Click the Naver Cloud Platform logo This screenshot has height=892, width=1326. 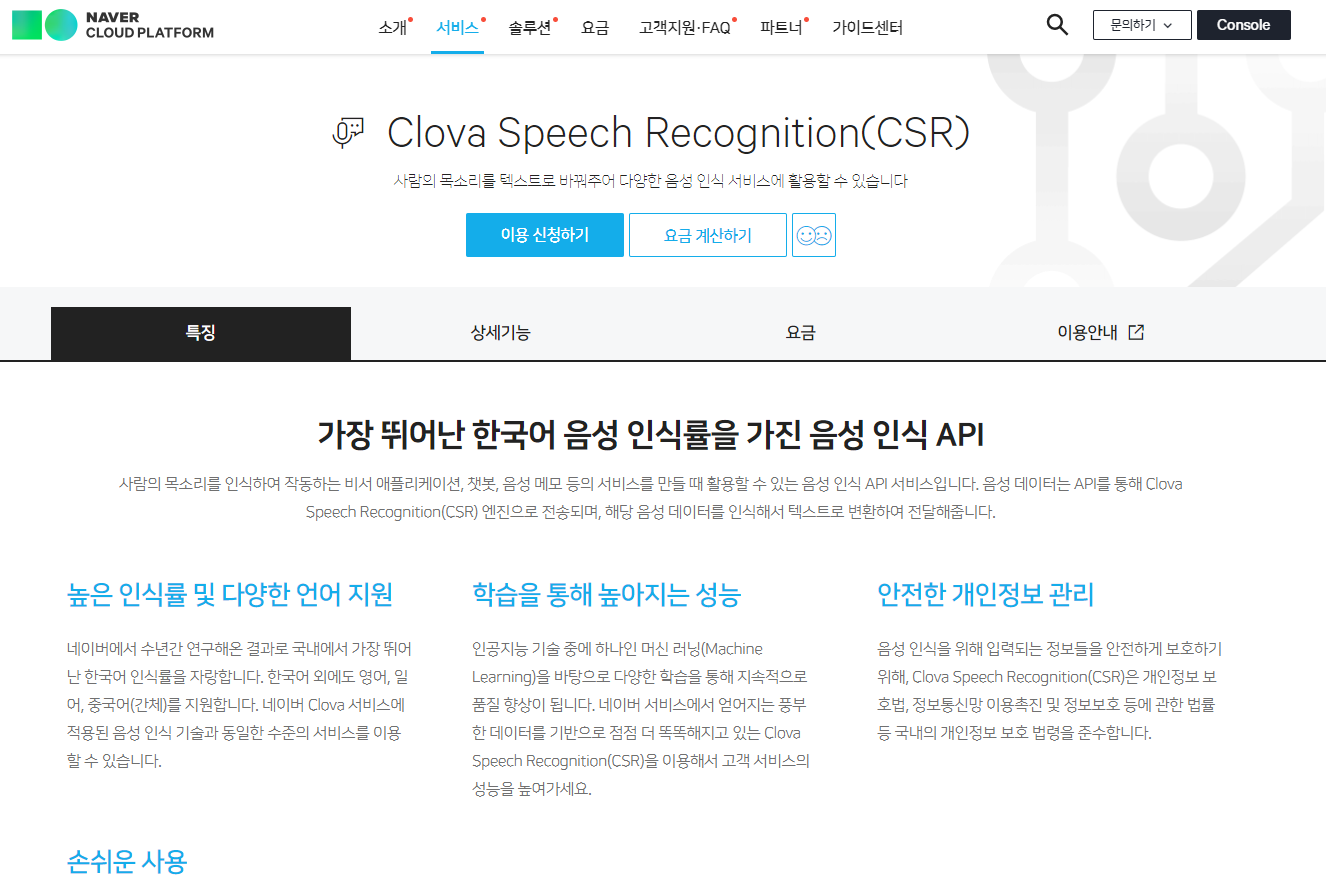tap(113, 25)
